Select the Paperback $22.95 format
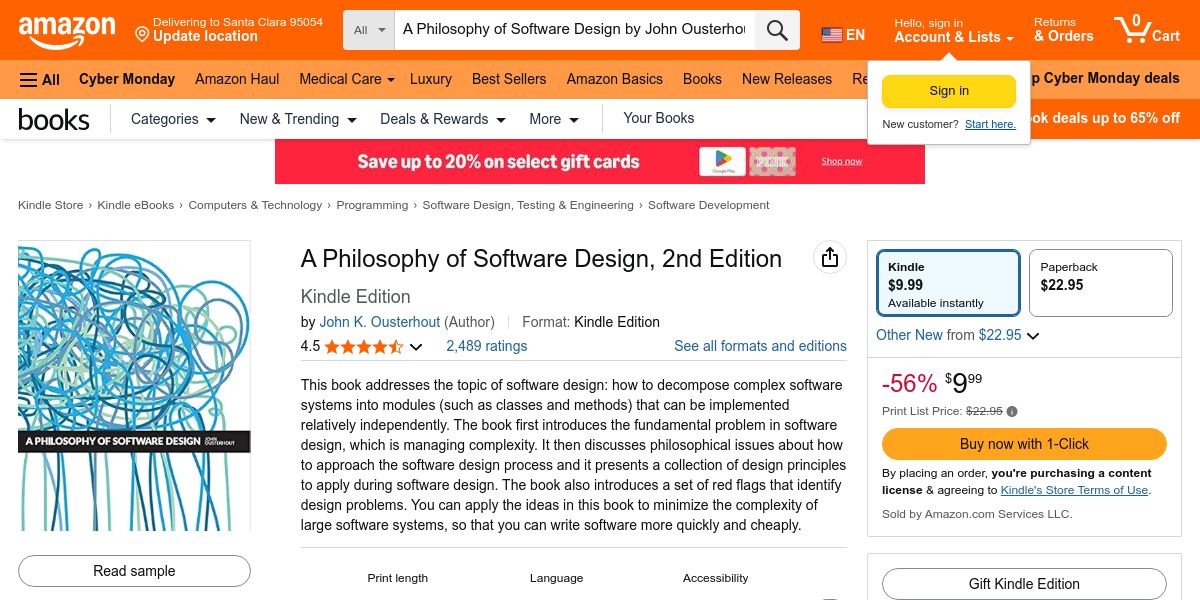This screenshot has height=600, width=1200. (1100, 283)
